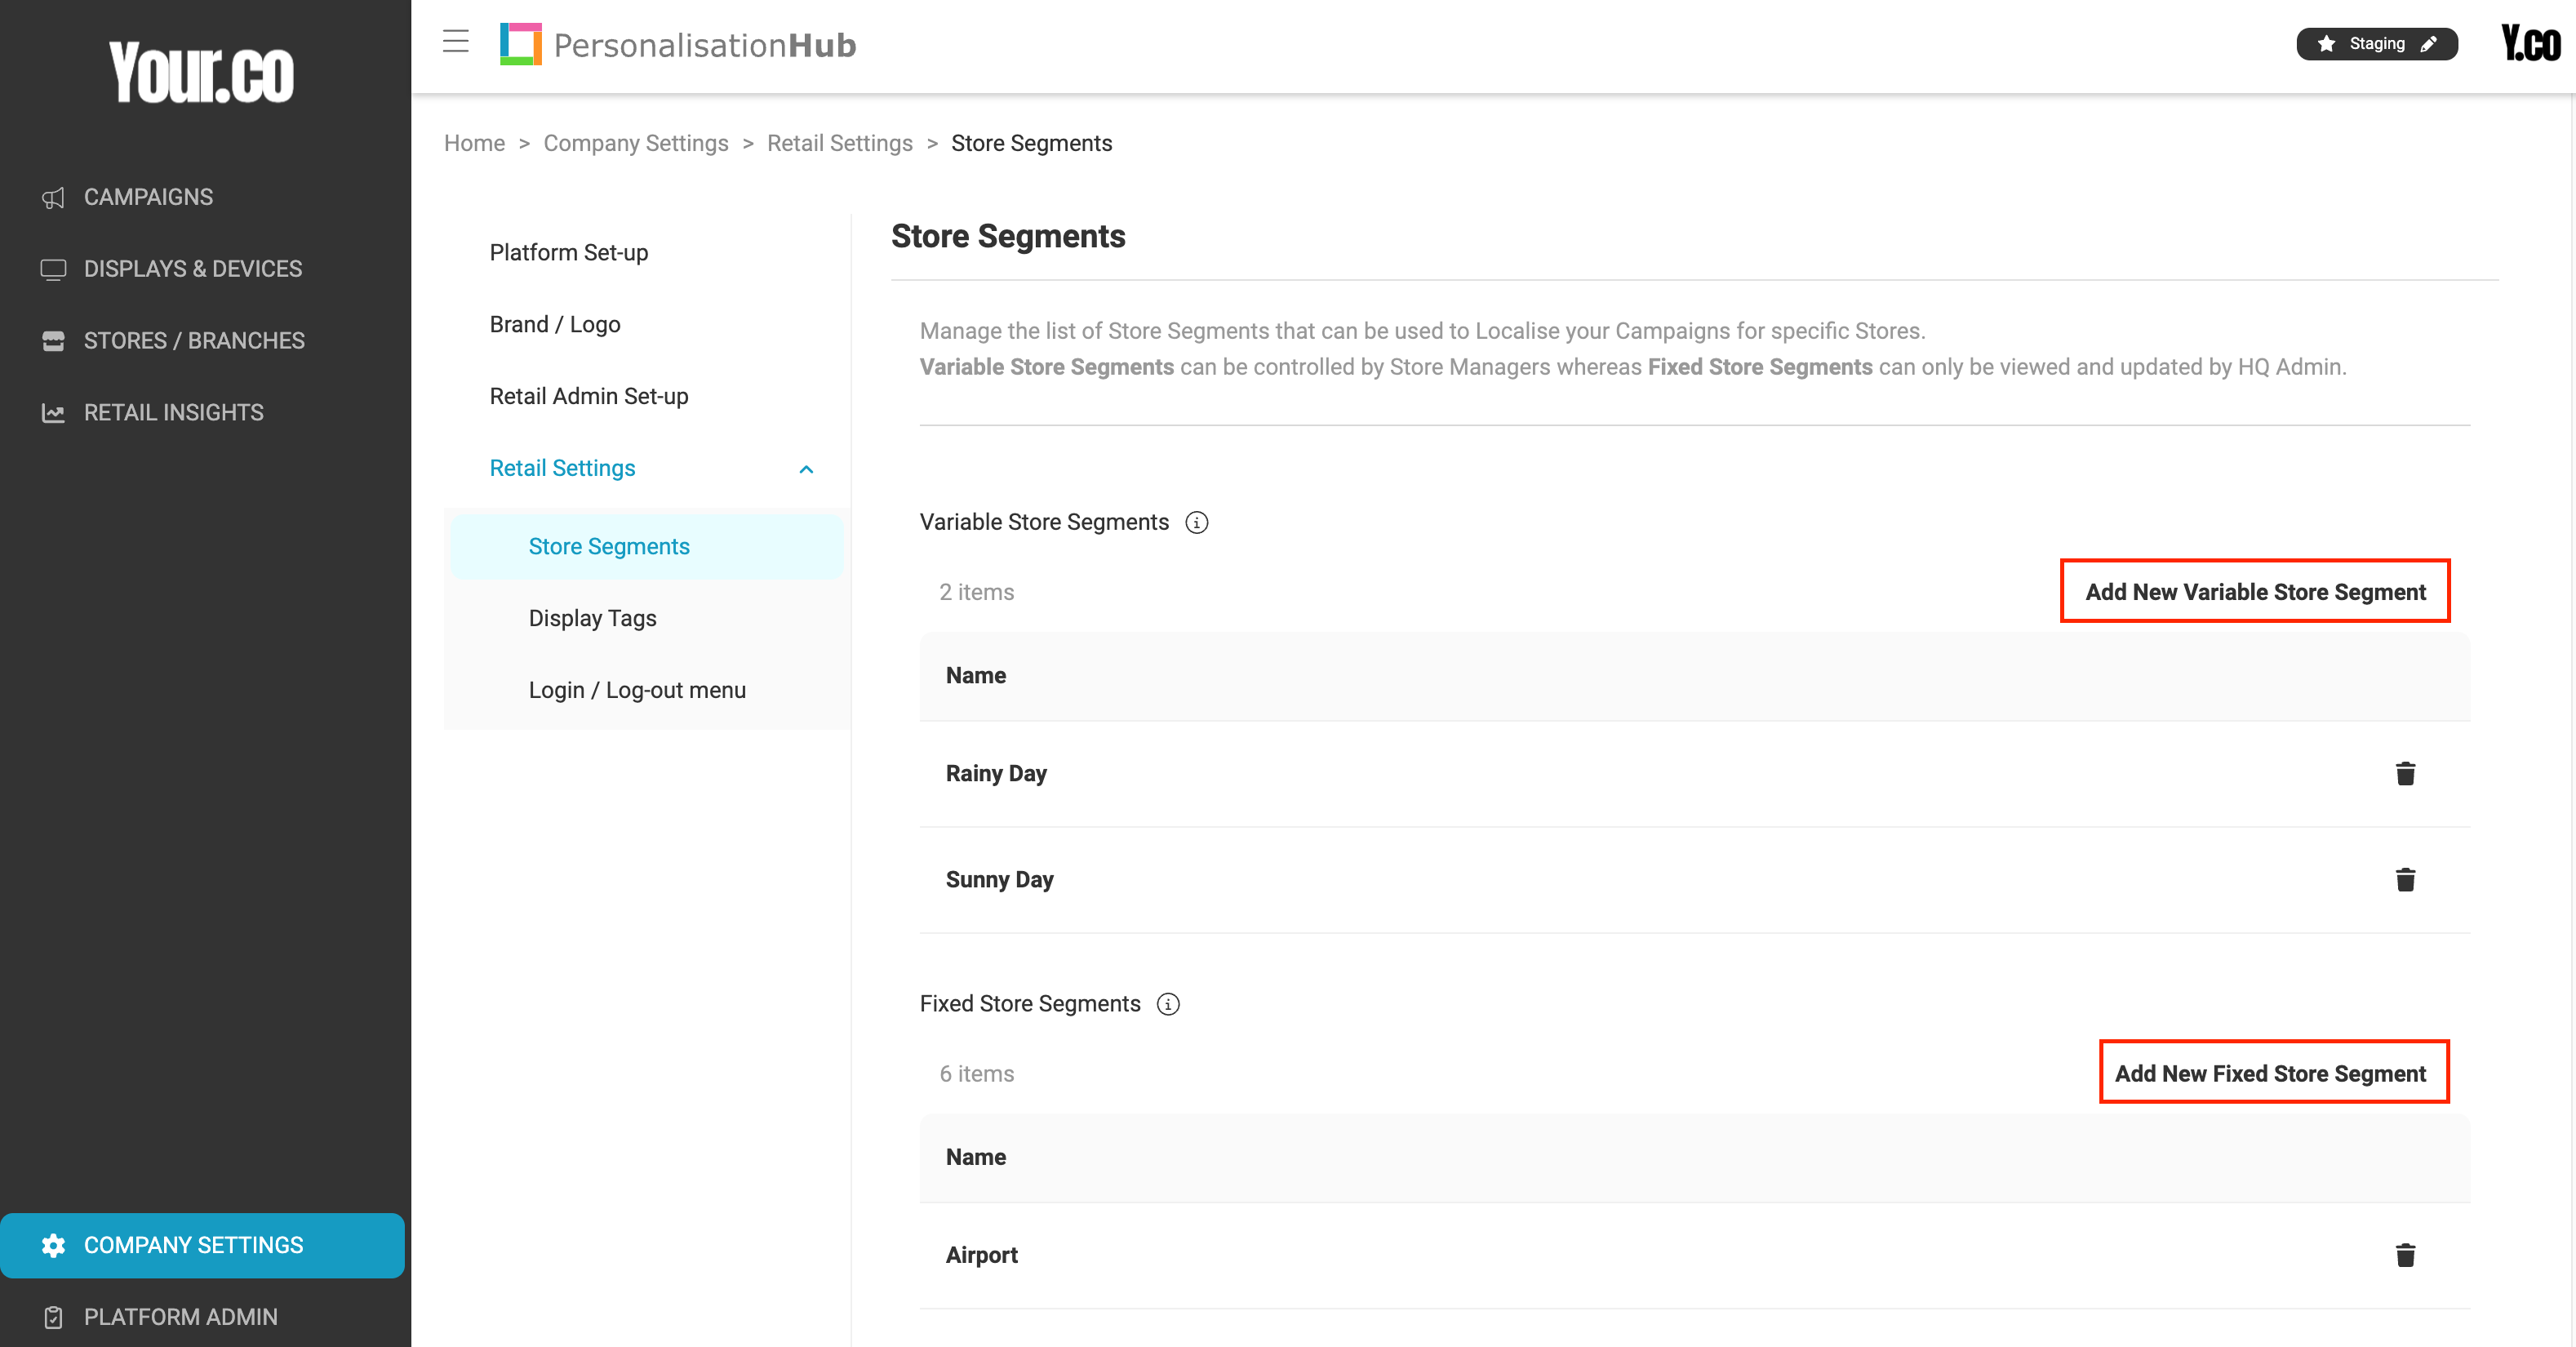2576x1347 pixels.
Task: Delete the Rainy Day segment
Action: [x=2405, y=774]
